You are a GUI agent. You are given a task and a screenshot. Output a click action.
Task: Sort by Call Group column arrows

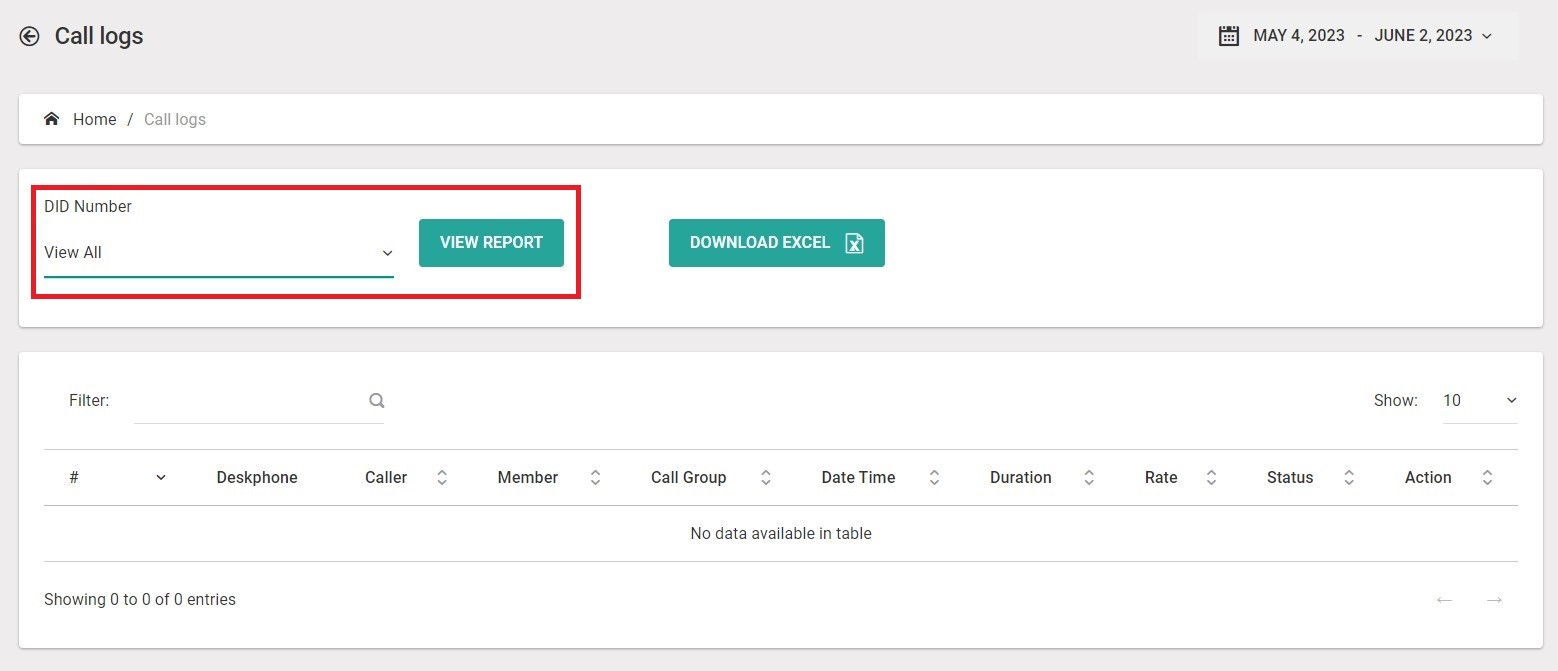point(766,477)
